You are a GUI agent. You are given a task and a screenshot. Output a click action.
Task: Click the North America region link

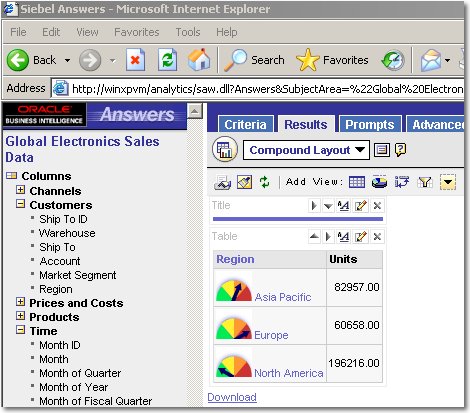coord(289,373)
